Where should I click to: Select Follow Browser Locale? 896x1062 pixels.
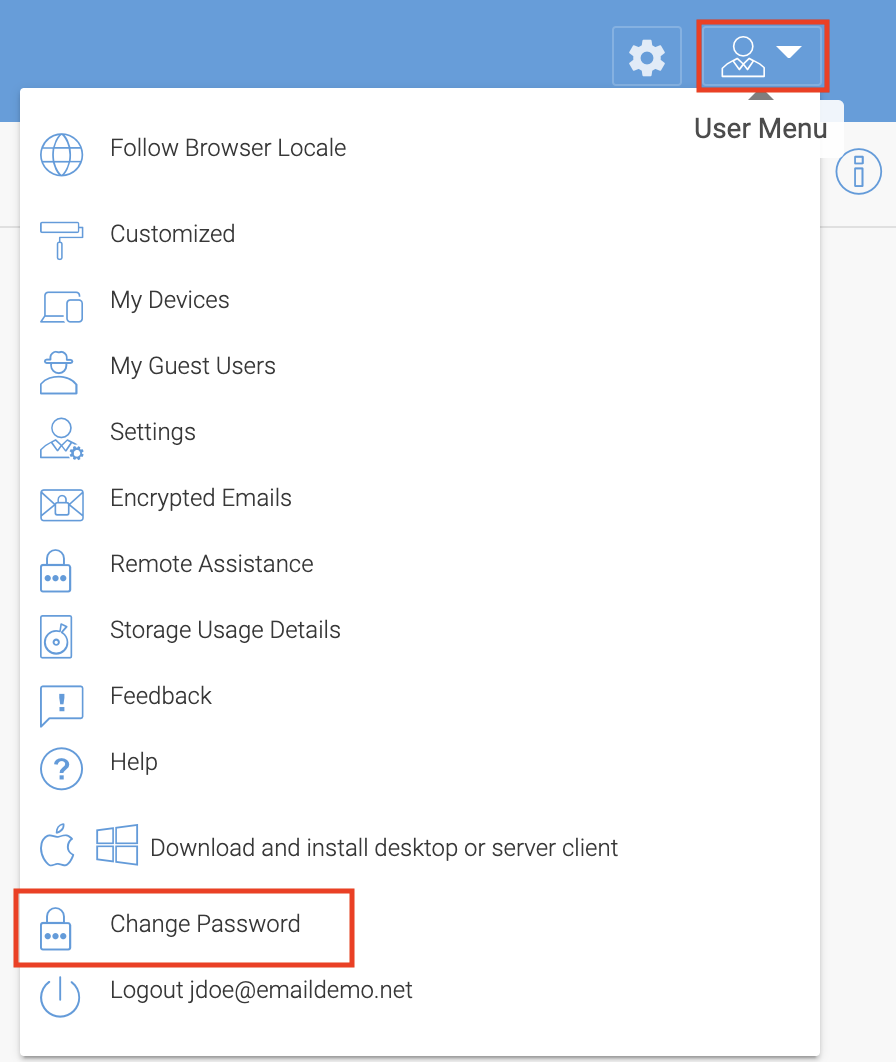(228, 148)
